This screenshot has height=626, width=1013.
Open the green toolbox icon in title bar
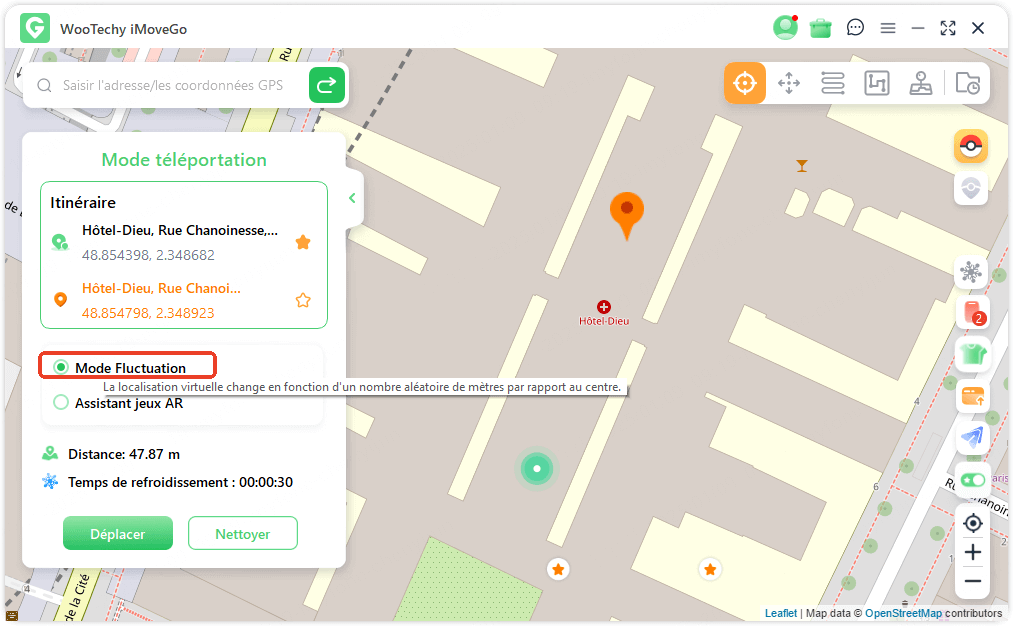(x=821, y=28)
